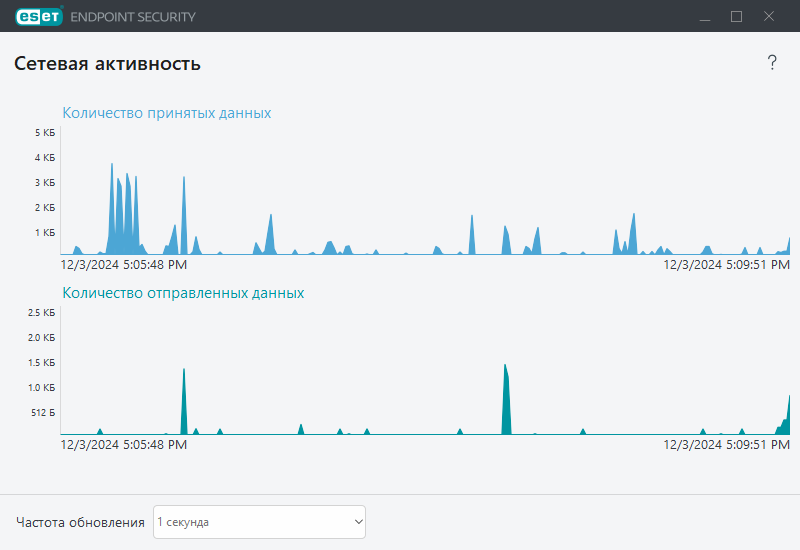Viewport: 800px width, 550px height.
Task: Click the chevron arrow of the refresh rate combo box
Action: coord(358,522)
